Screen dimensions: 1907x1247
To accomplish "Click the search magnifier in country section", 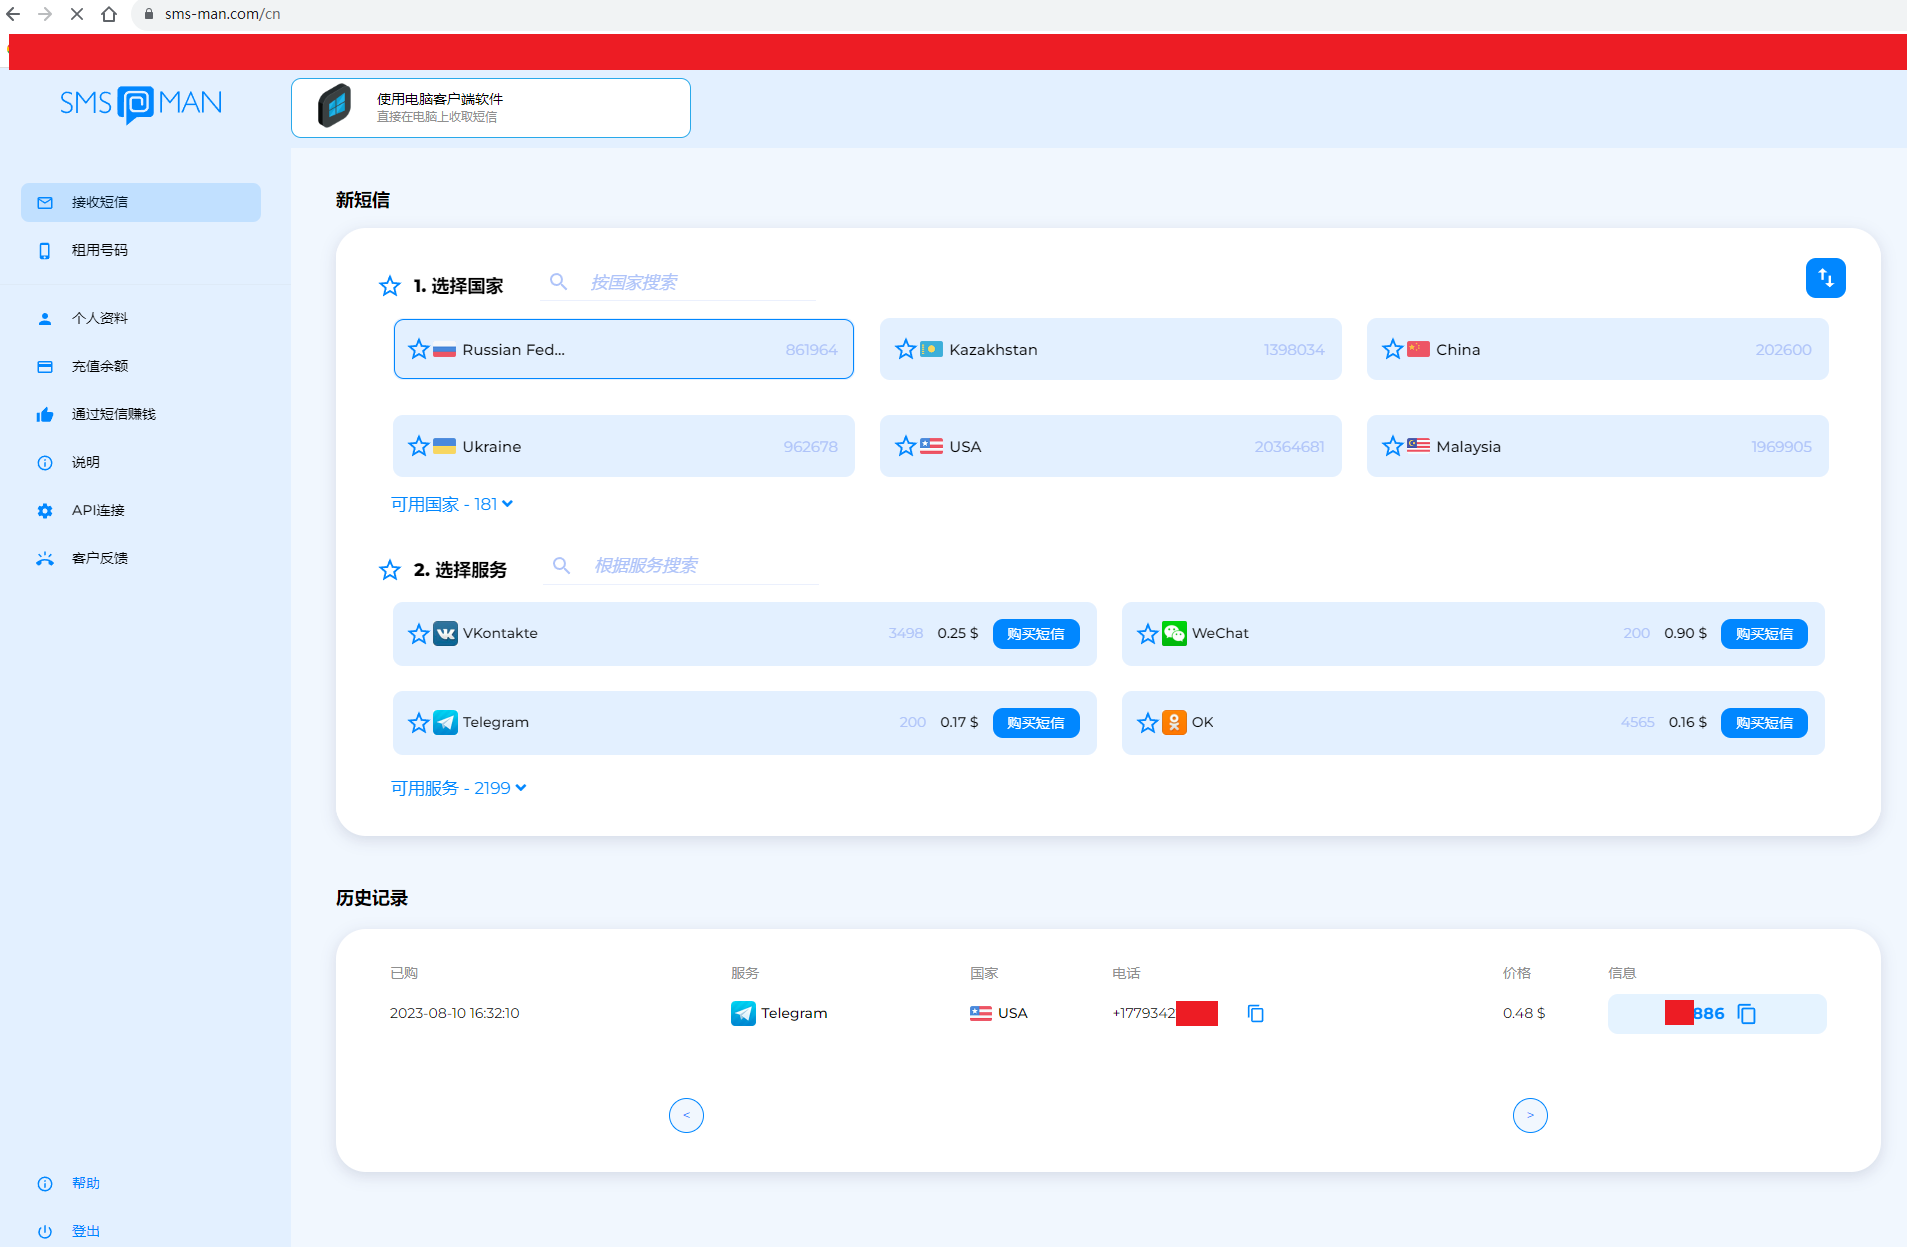I will click(x=559, y=283).
